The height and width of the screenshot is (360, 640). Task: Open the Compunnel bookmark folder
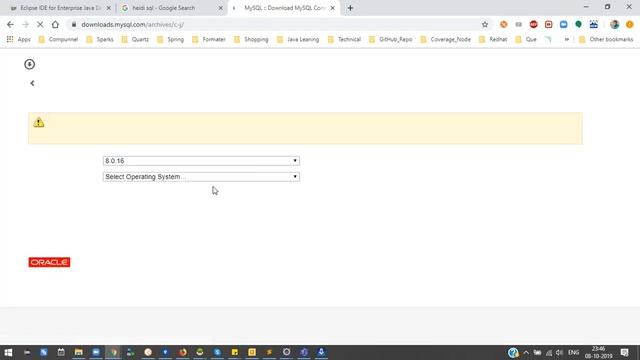coord(58,39)
